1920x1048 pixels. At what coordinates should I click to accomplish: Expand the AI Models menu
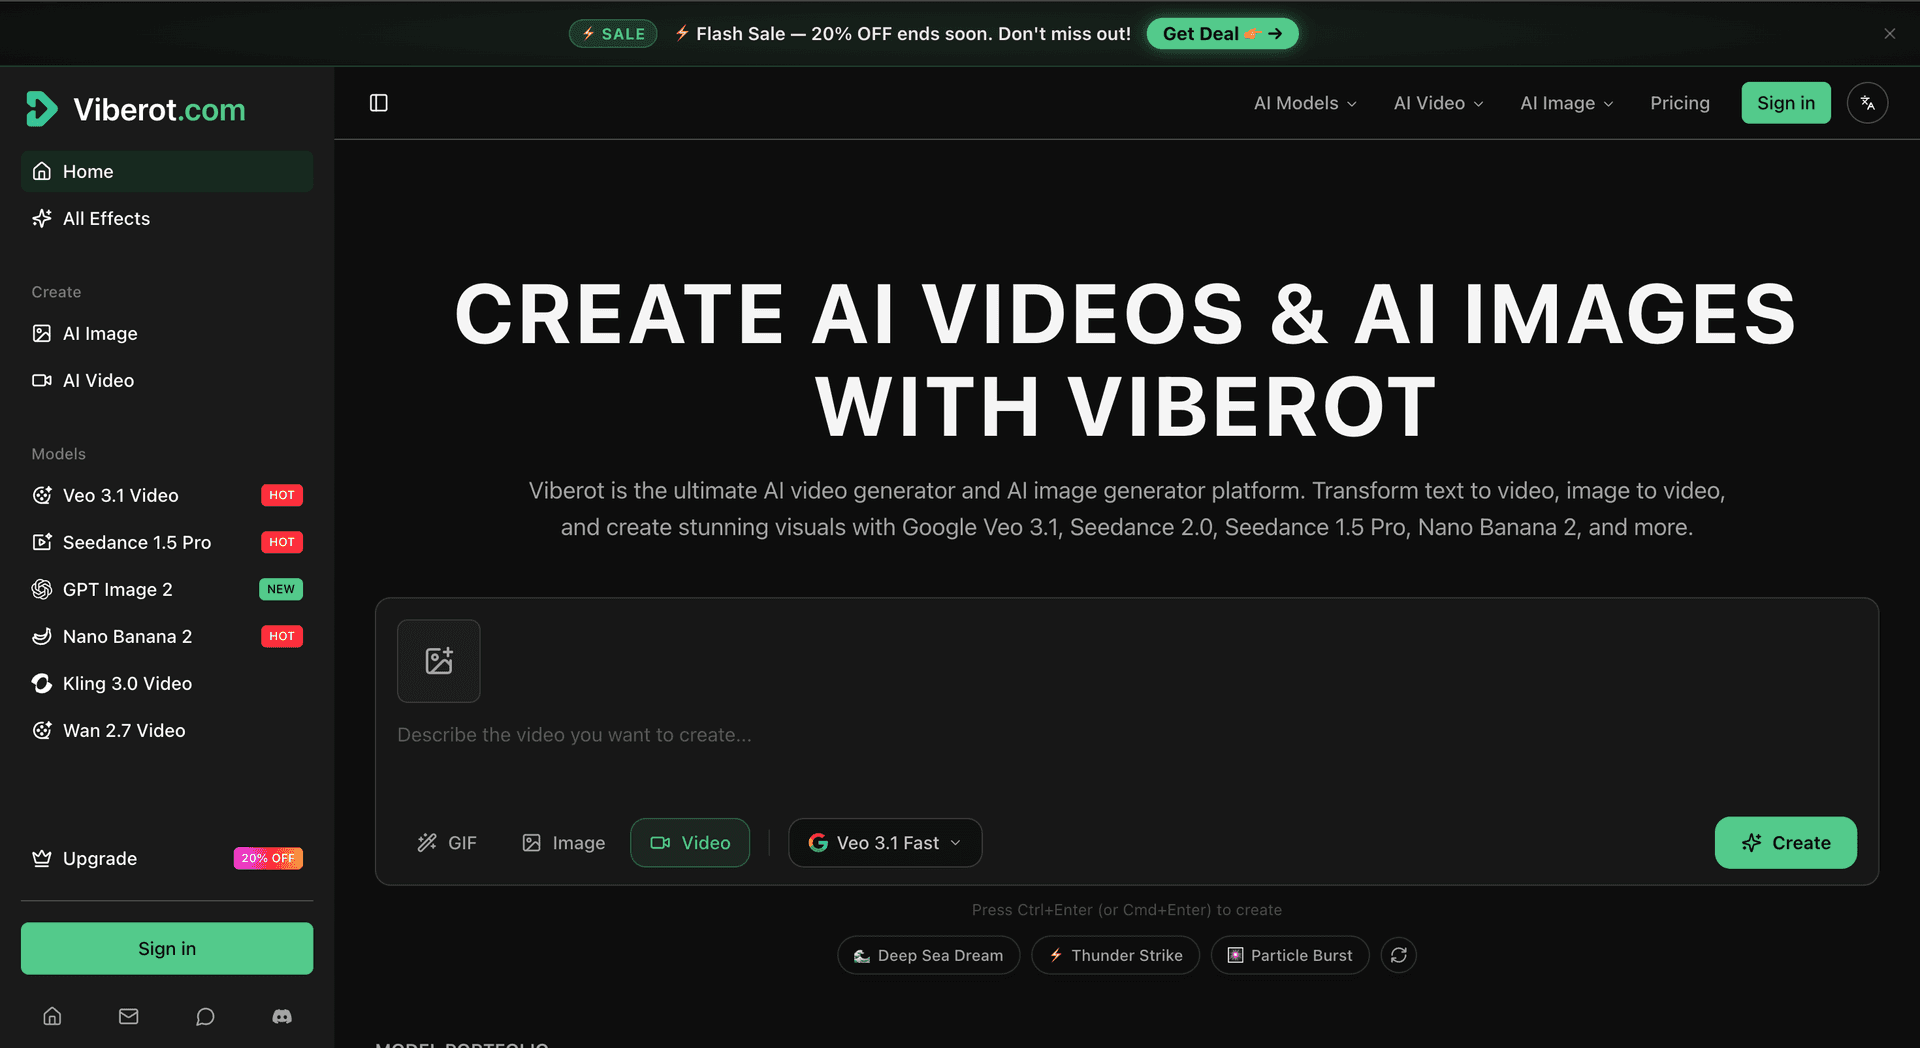coord(1305,103)
